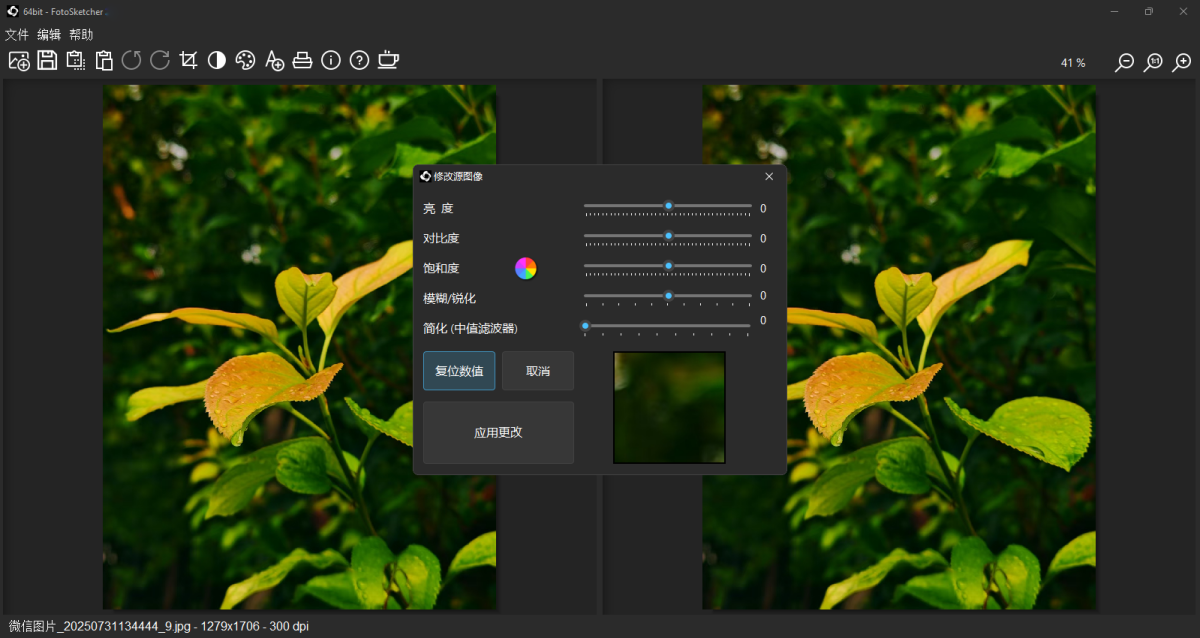The width and height of the screenshot is (1200, 638).
Task: Click the floppy disk save icon
Action: tap(47, 61)
